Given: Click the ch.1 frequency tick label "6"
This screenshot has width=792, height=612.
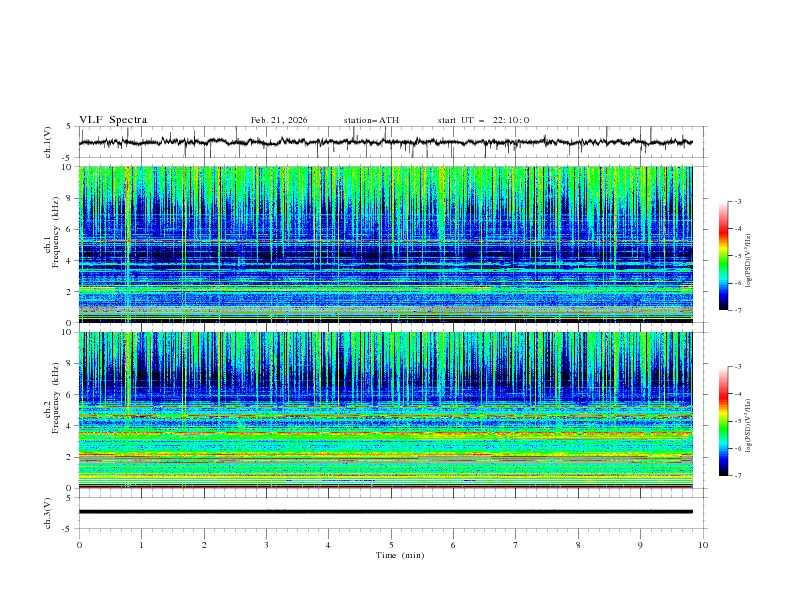Looking at the screenshot, I should pyautogui.click(x=70, y=229).
